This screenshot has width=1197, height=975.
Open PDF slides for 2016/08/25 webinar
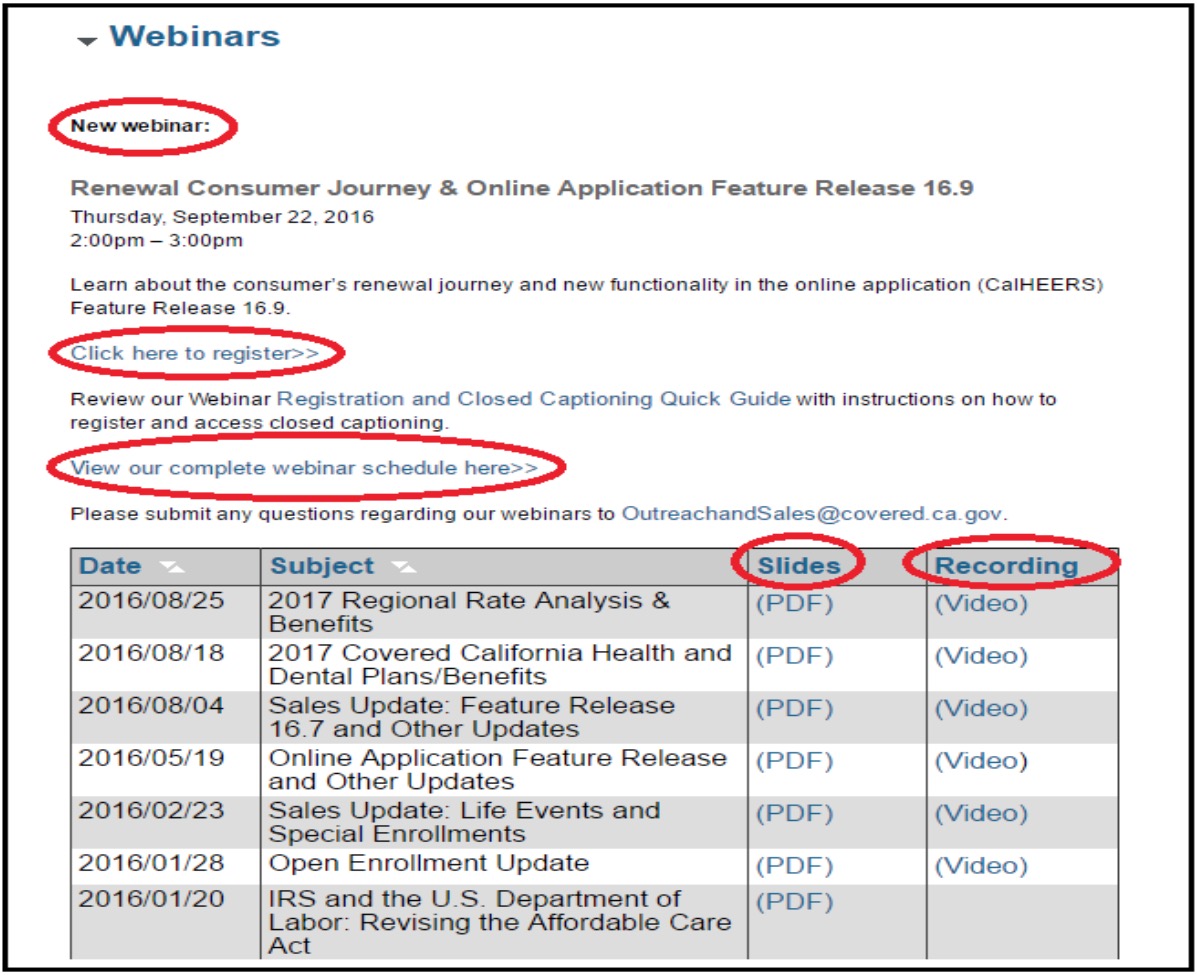[794, 603]
